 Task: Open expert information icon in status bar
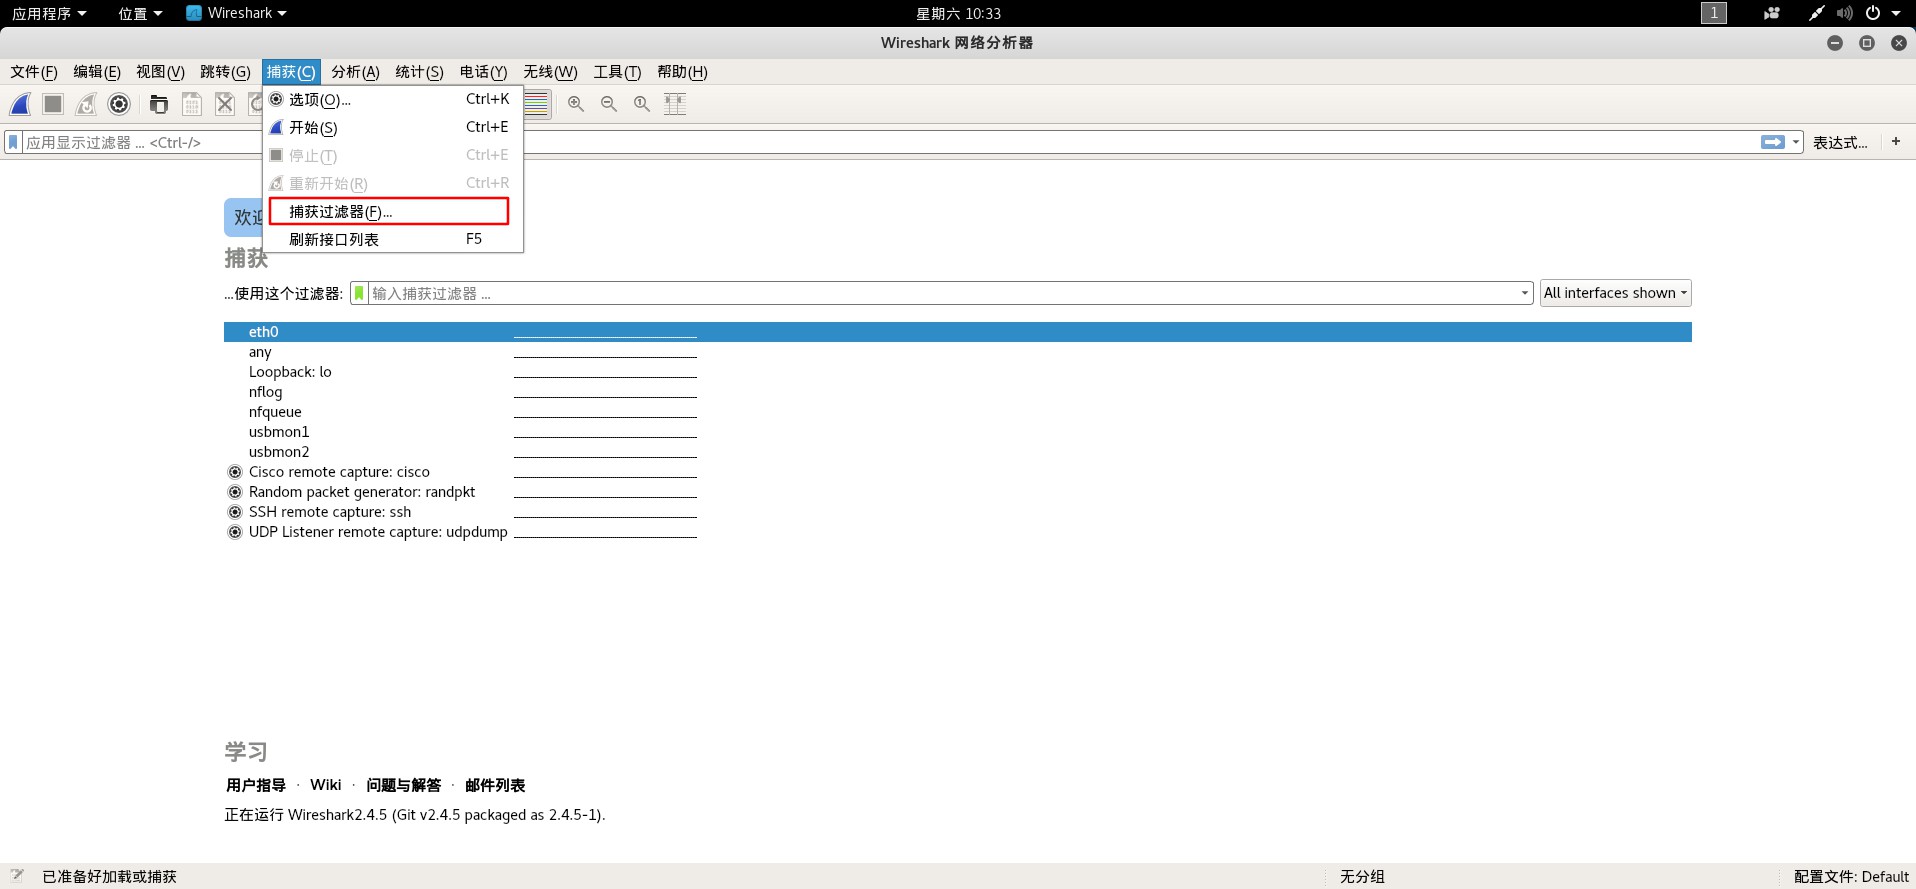pos(17,876)
